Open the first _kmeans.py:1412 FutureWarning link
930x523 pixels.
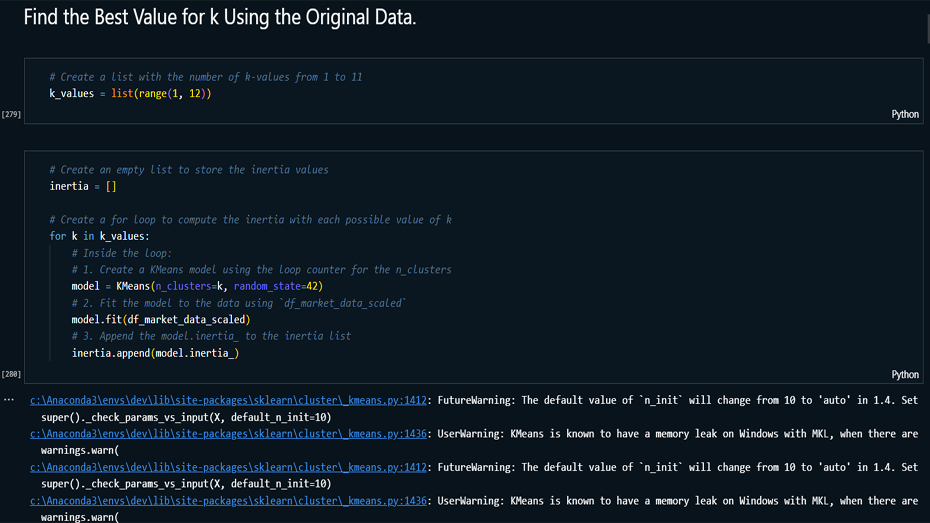(228, 400)
